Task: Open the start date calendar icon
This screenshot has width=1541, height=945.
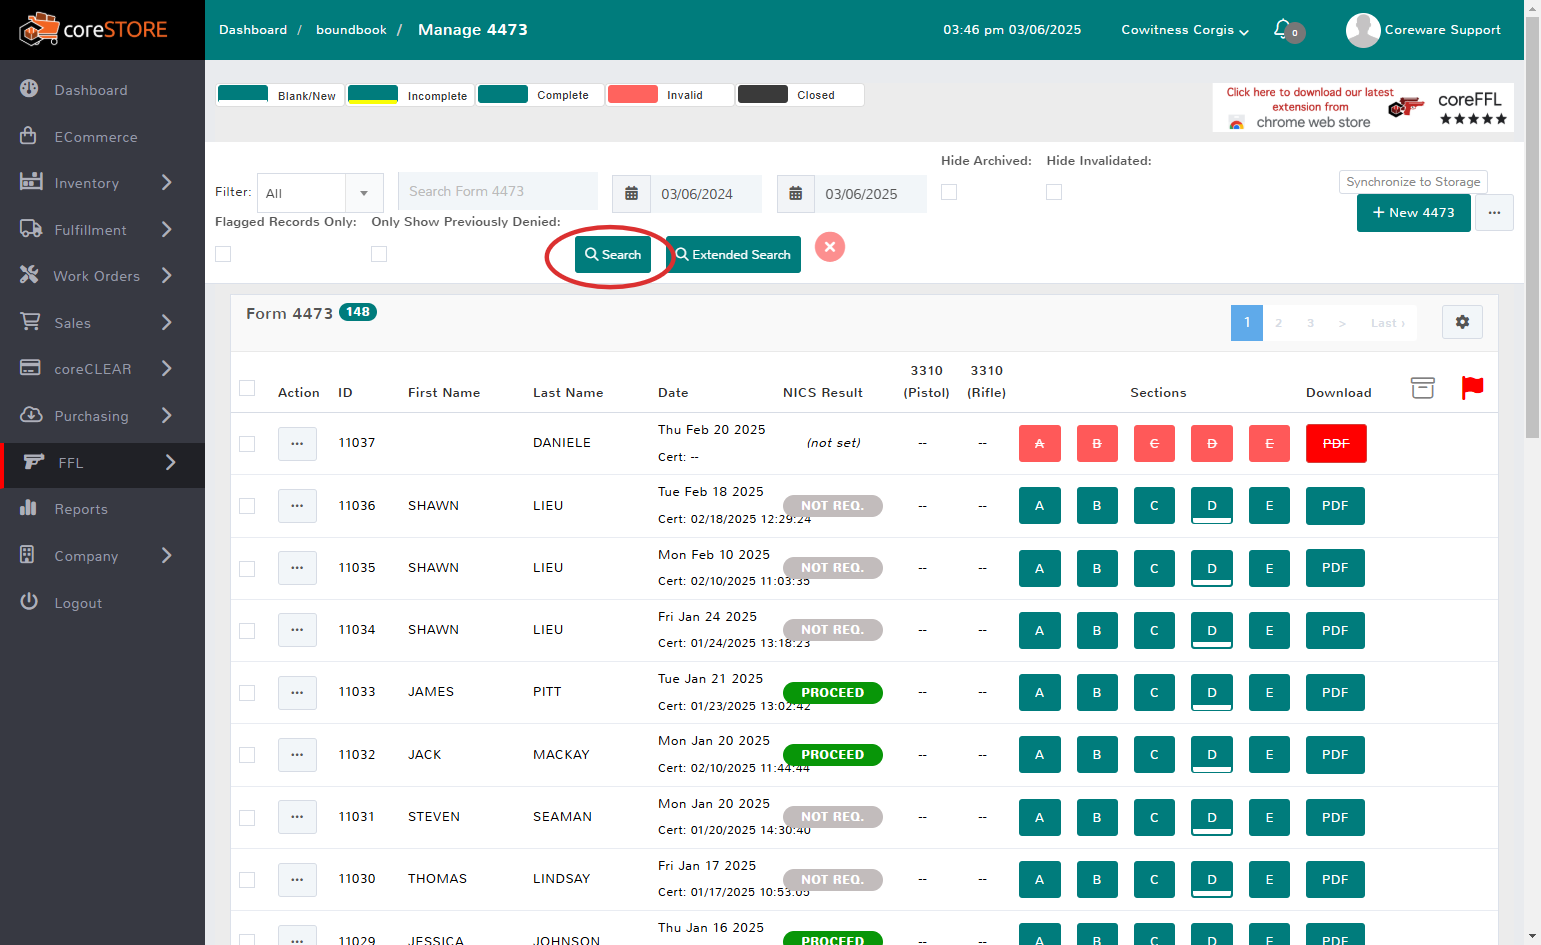Action: point(631,194)
